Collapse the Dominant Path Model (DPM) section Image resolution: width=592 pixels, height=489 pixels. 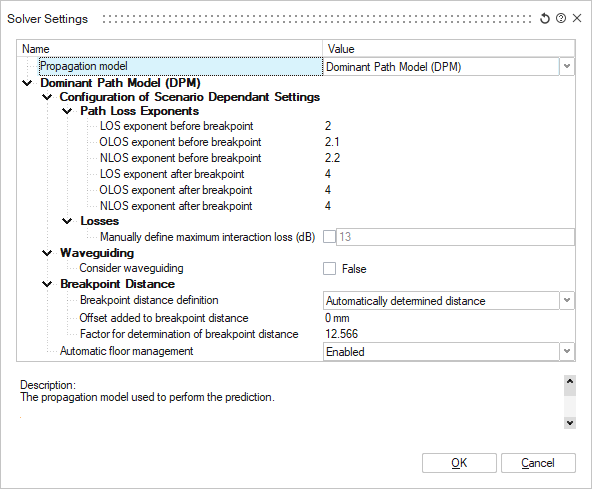pyautogui.click(x=28, y=83)
